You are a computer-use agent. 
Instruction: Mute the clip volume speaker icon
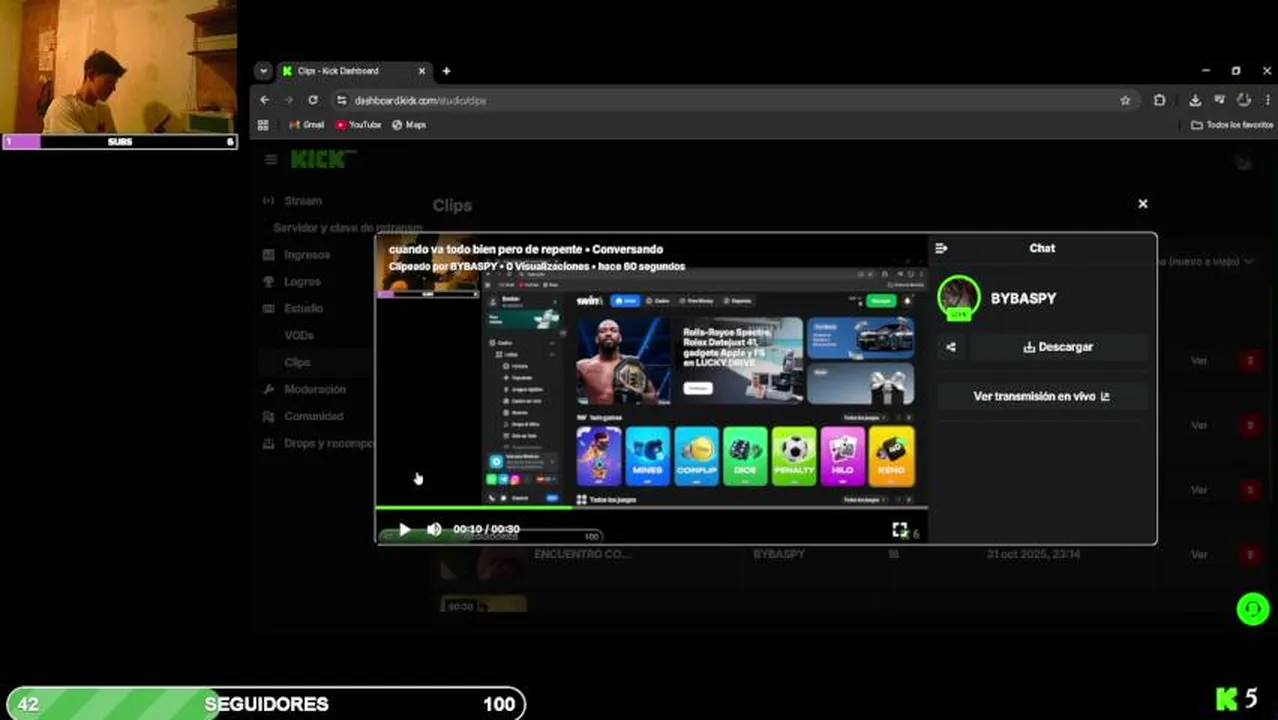434,529
